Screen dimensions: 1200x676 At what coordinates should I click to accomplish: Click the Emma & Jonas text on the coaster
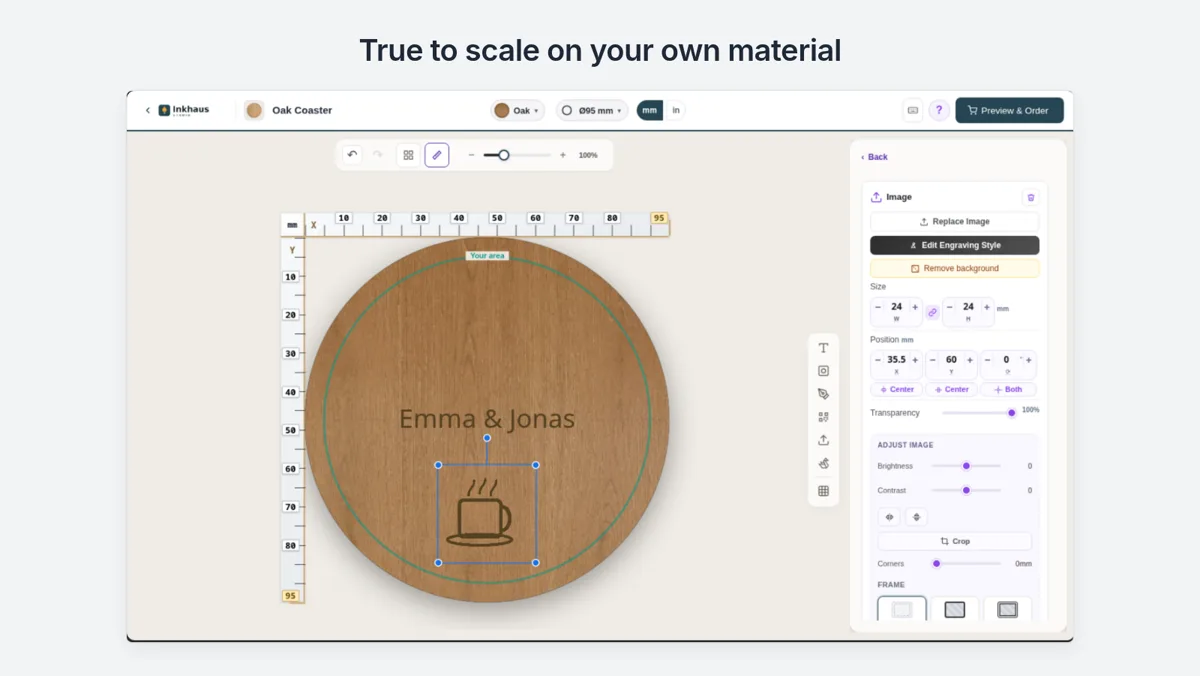click(487, 419)
